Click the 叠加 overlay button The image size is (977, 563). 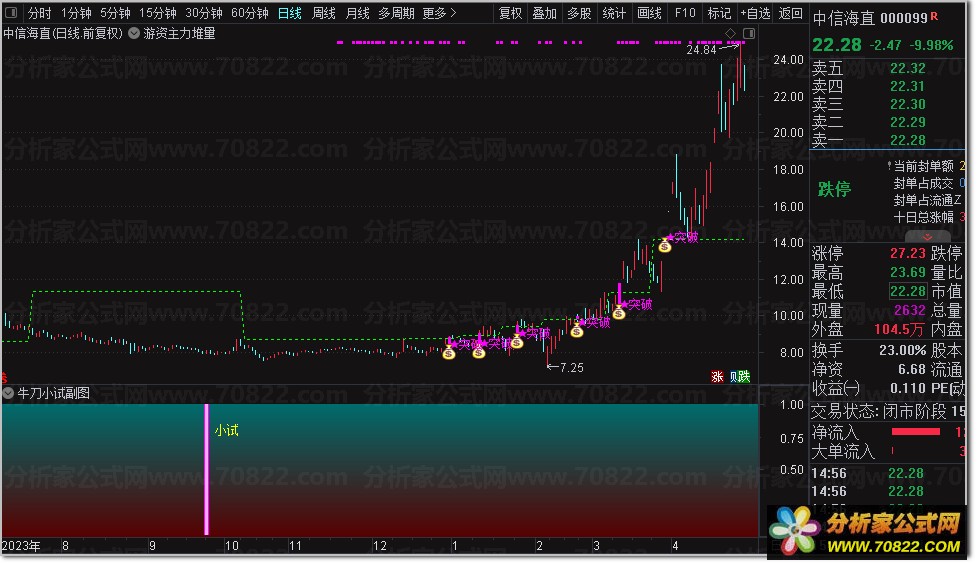tap(545, 13)
